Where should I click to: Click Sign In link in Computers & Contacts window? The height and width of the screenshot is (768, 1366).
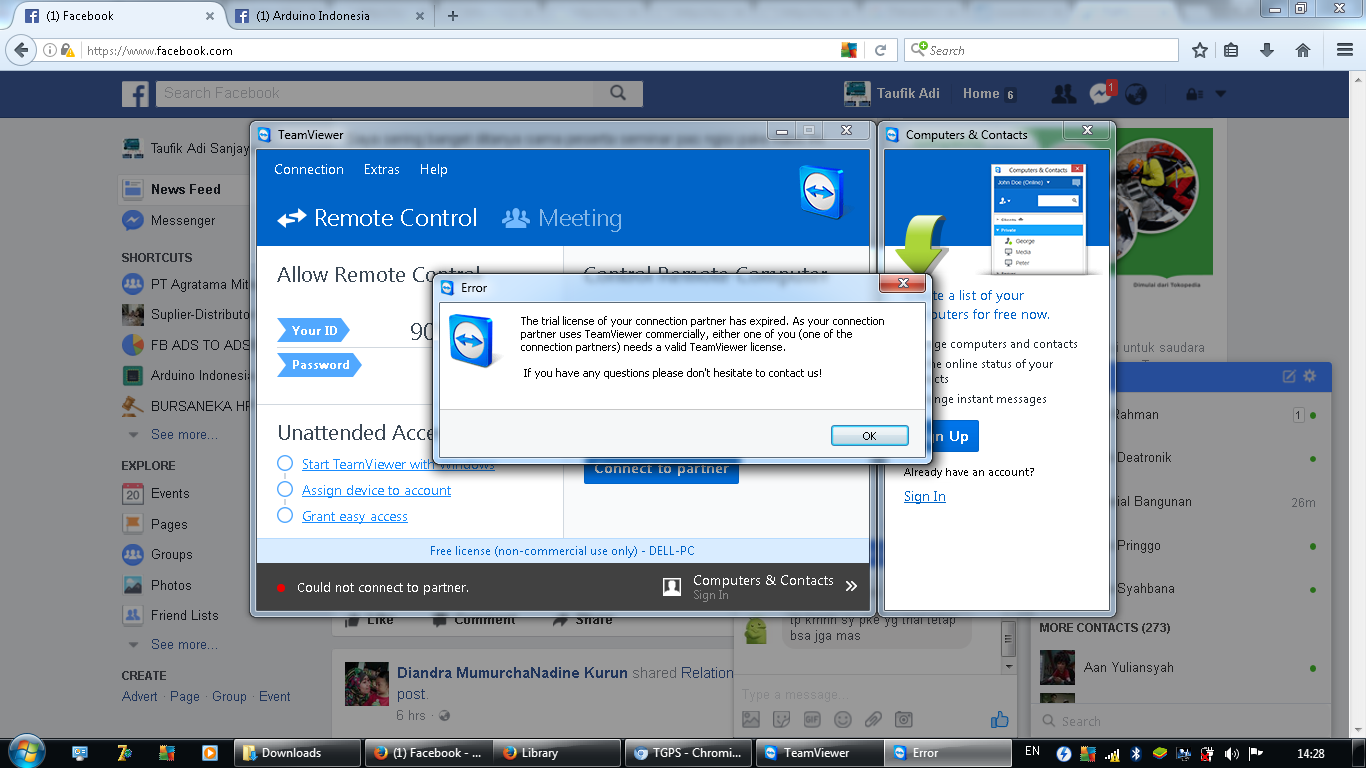tap(925, 497)
